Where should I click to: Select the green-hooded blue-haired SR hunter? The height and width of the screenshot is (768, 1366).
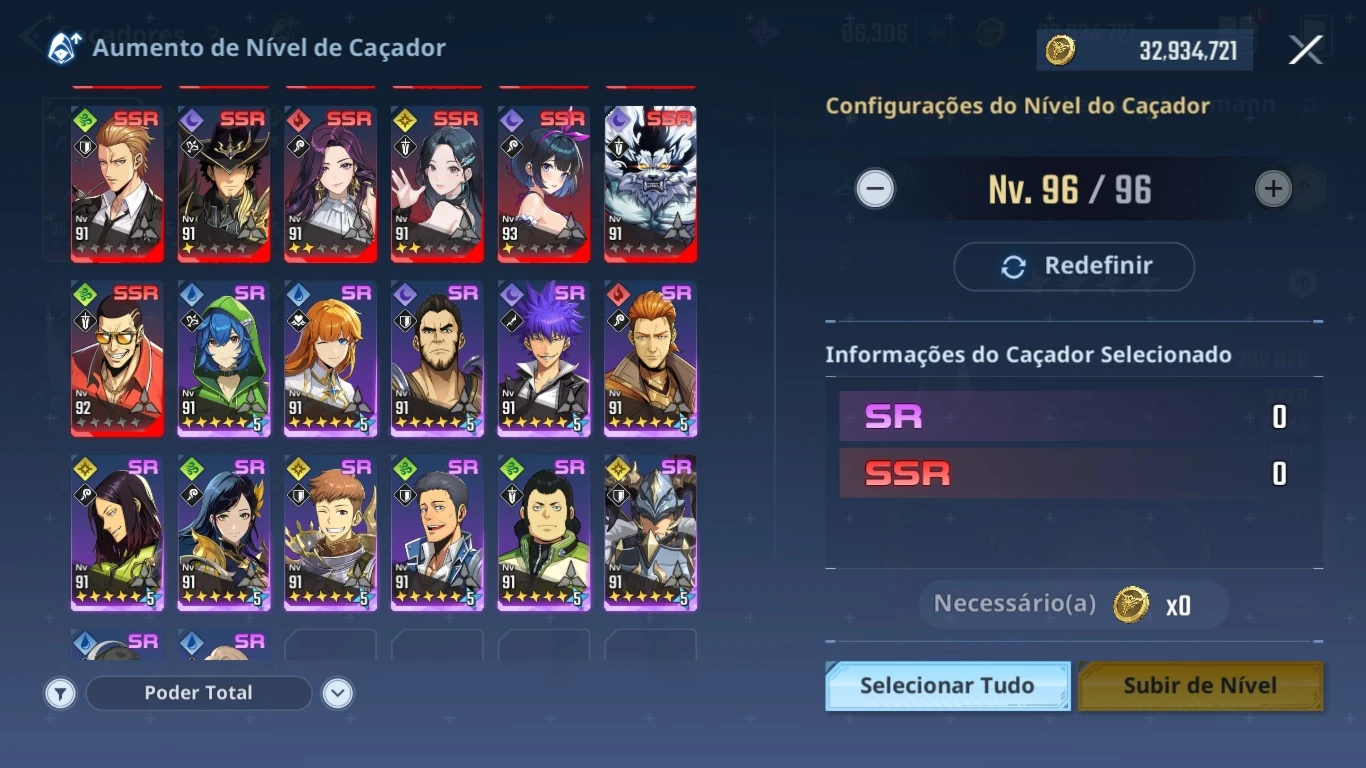(x=224, y=359)
